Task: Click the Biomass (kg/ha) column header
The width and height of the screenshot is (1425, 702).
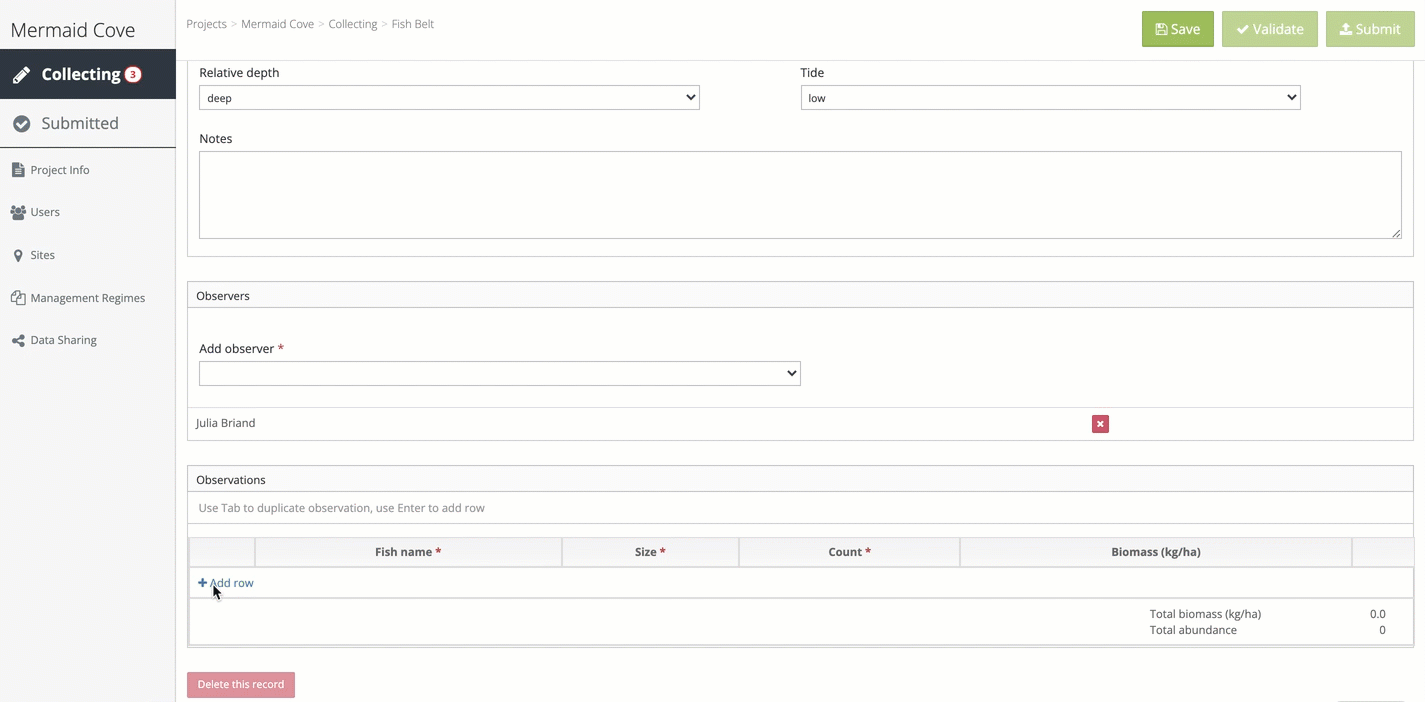Action: pos(1156,552)
